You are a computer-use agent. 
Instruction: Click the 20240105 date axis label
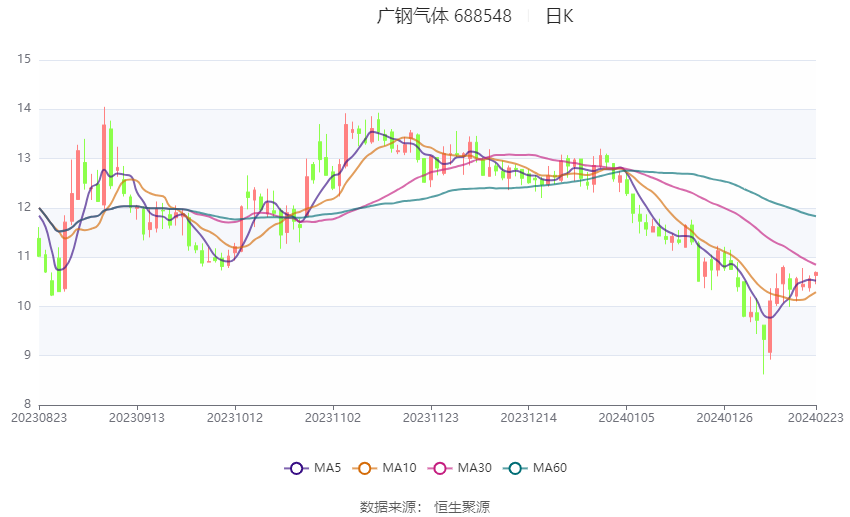point(627,418)
